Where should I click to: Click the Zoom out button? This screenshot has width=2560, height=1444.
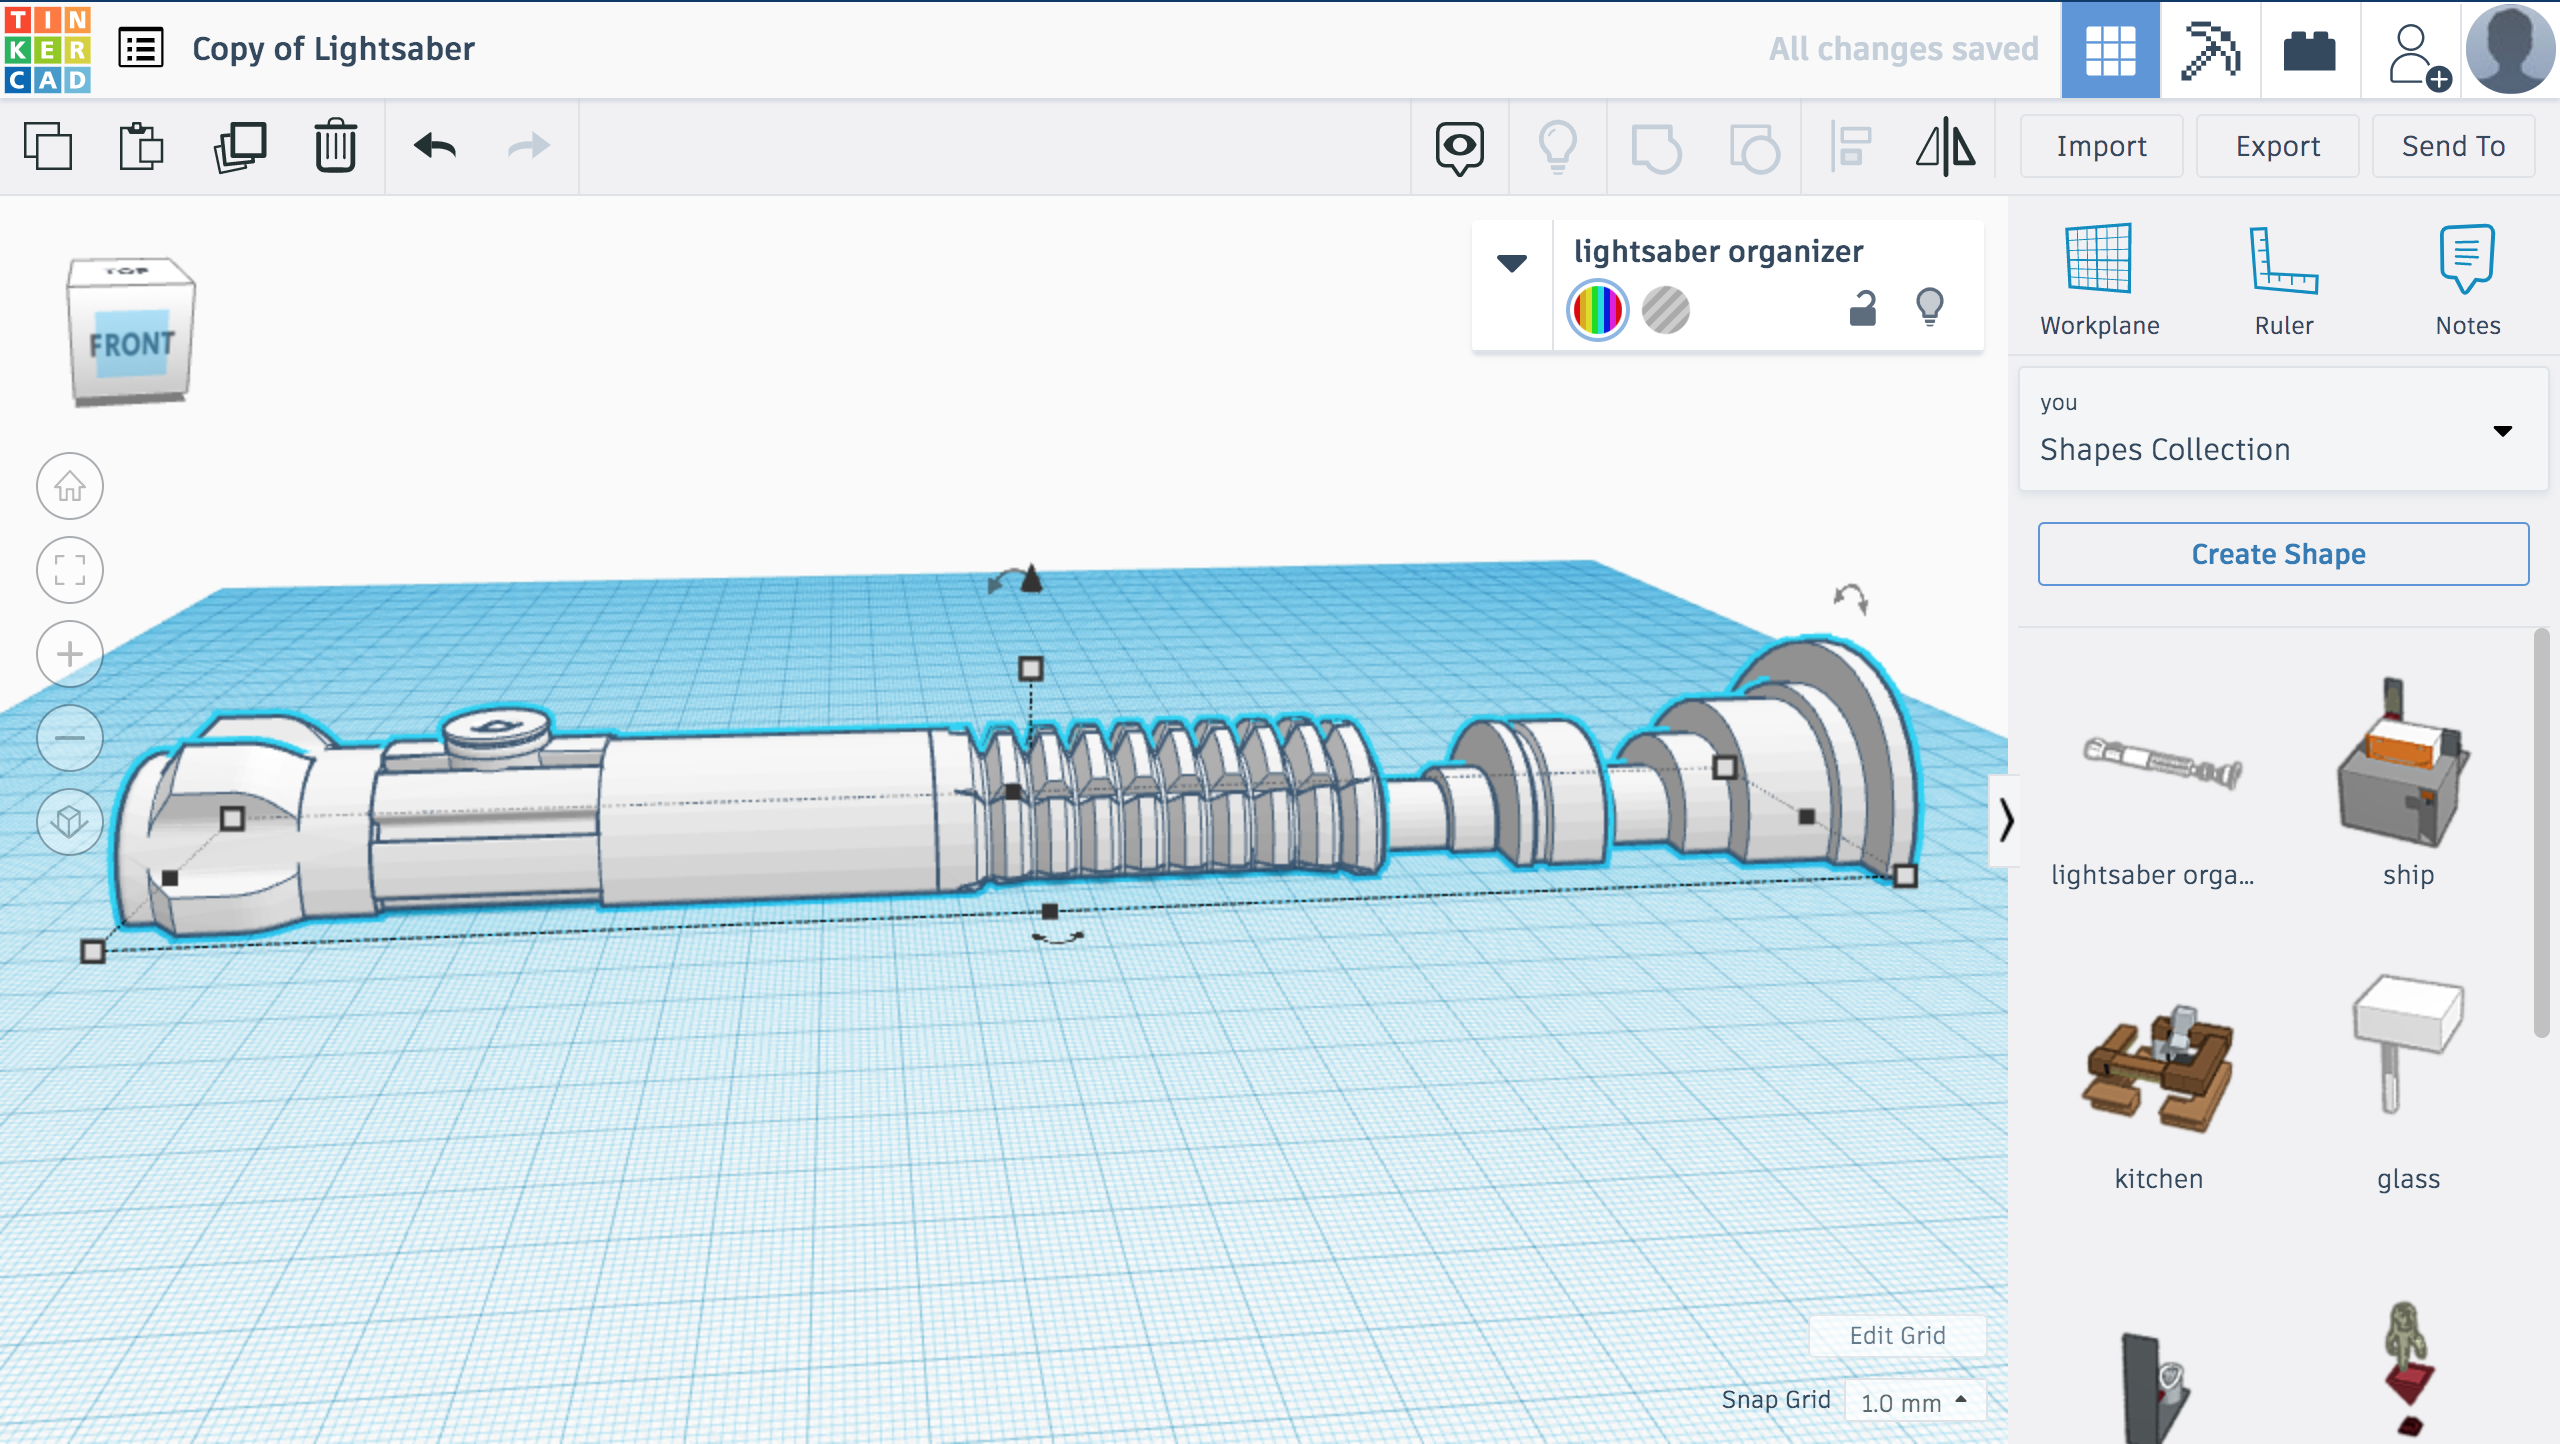click(x=70, y=739)
